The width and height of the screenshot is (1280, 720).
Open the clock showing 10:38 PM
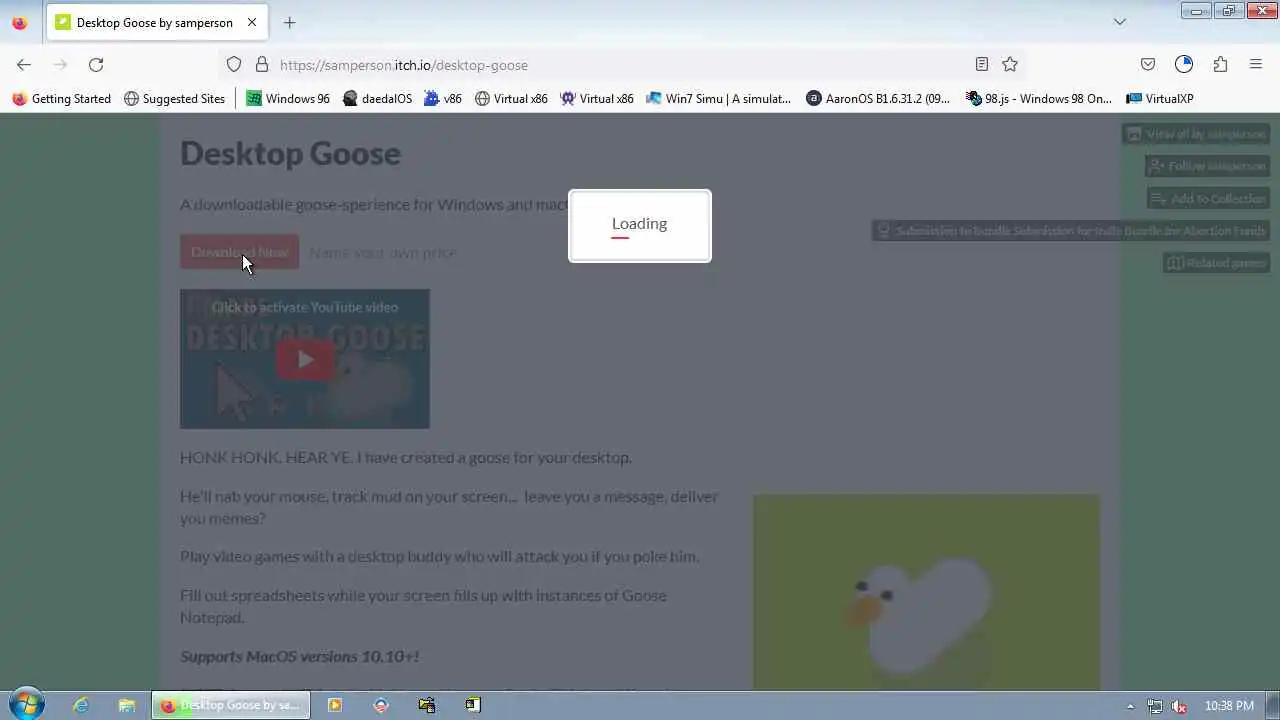(1229, 706)
